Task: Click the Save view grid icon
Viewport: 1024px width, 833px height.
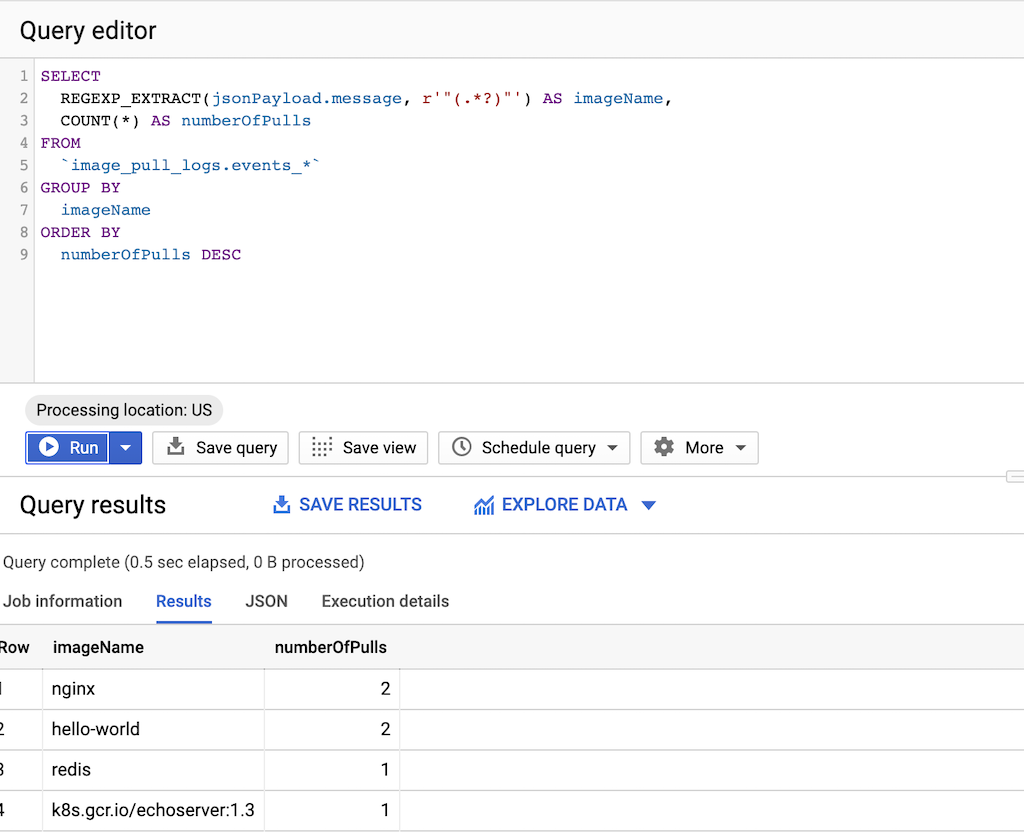Action: [322, 447]
